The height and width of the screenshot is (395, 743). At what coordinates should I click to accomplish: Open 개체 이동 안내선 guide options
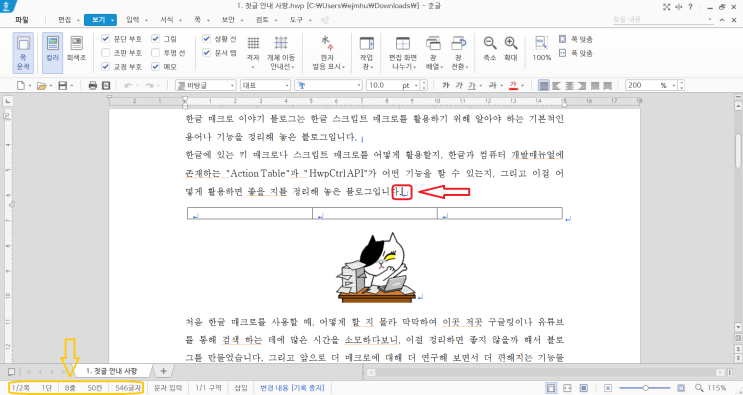(281, 53)
